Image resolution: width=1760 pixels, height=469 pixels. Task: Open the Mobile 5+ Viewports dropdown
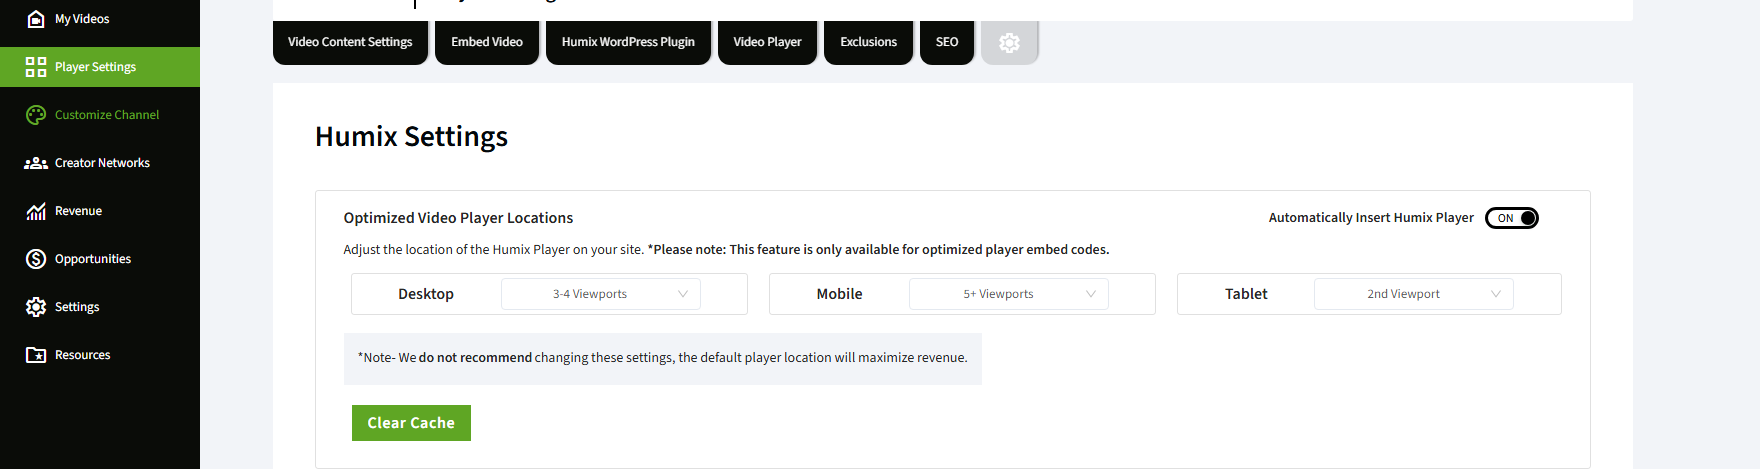pyautogui.click(x=1008, y=294)
